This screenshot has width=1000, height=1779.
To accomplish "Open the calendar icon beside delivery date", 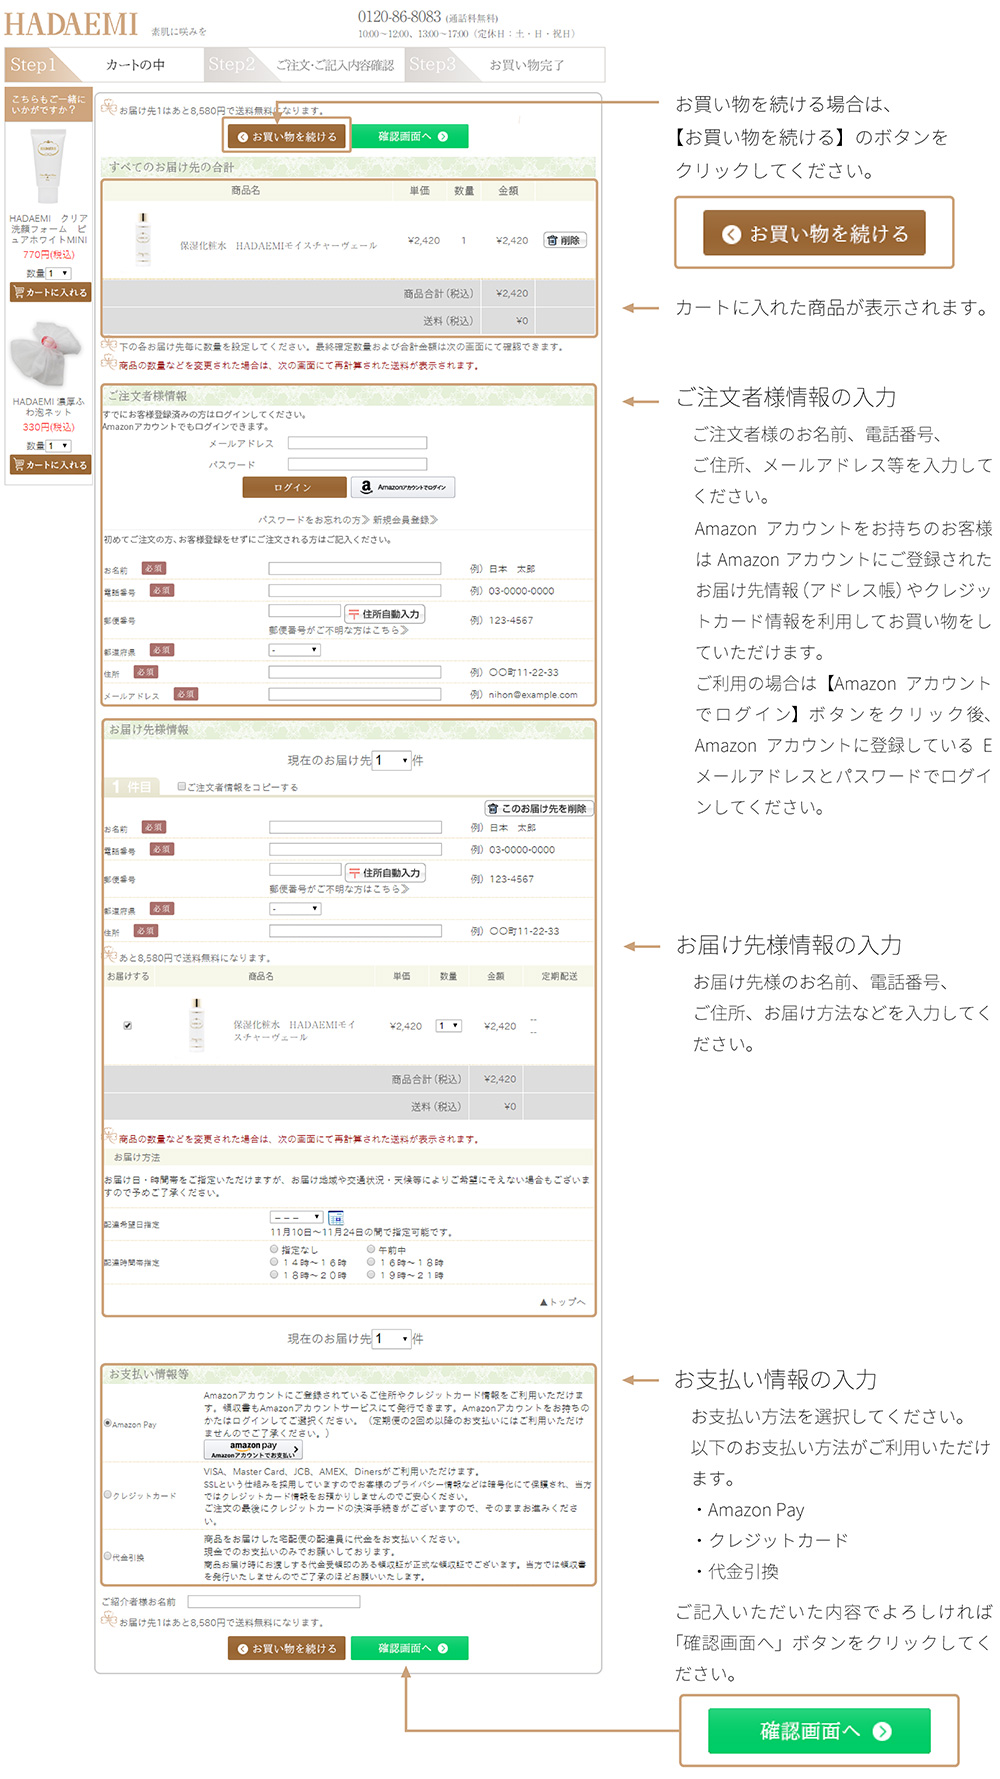I will pos(336,1217).
